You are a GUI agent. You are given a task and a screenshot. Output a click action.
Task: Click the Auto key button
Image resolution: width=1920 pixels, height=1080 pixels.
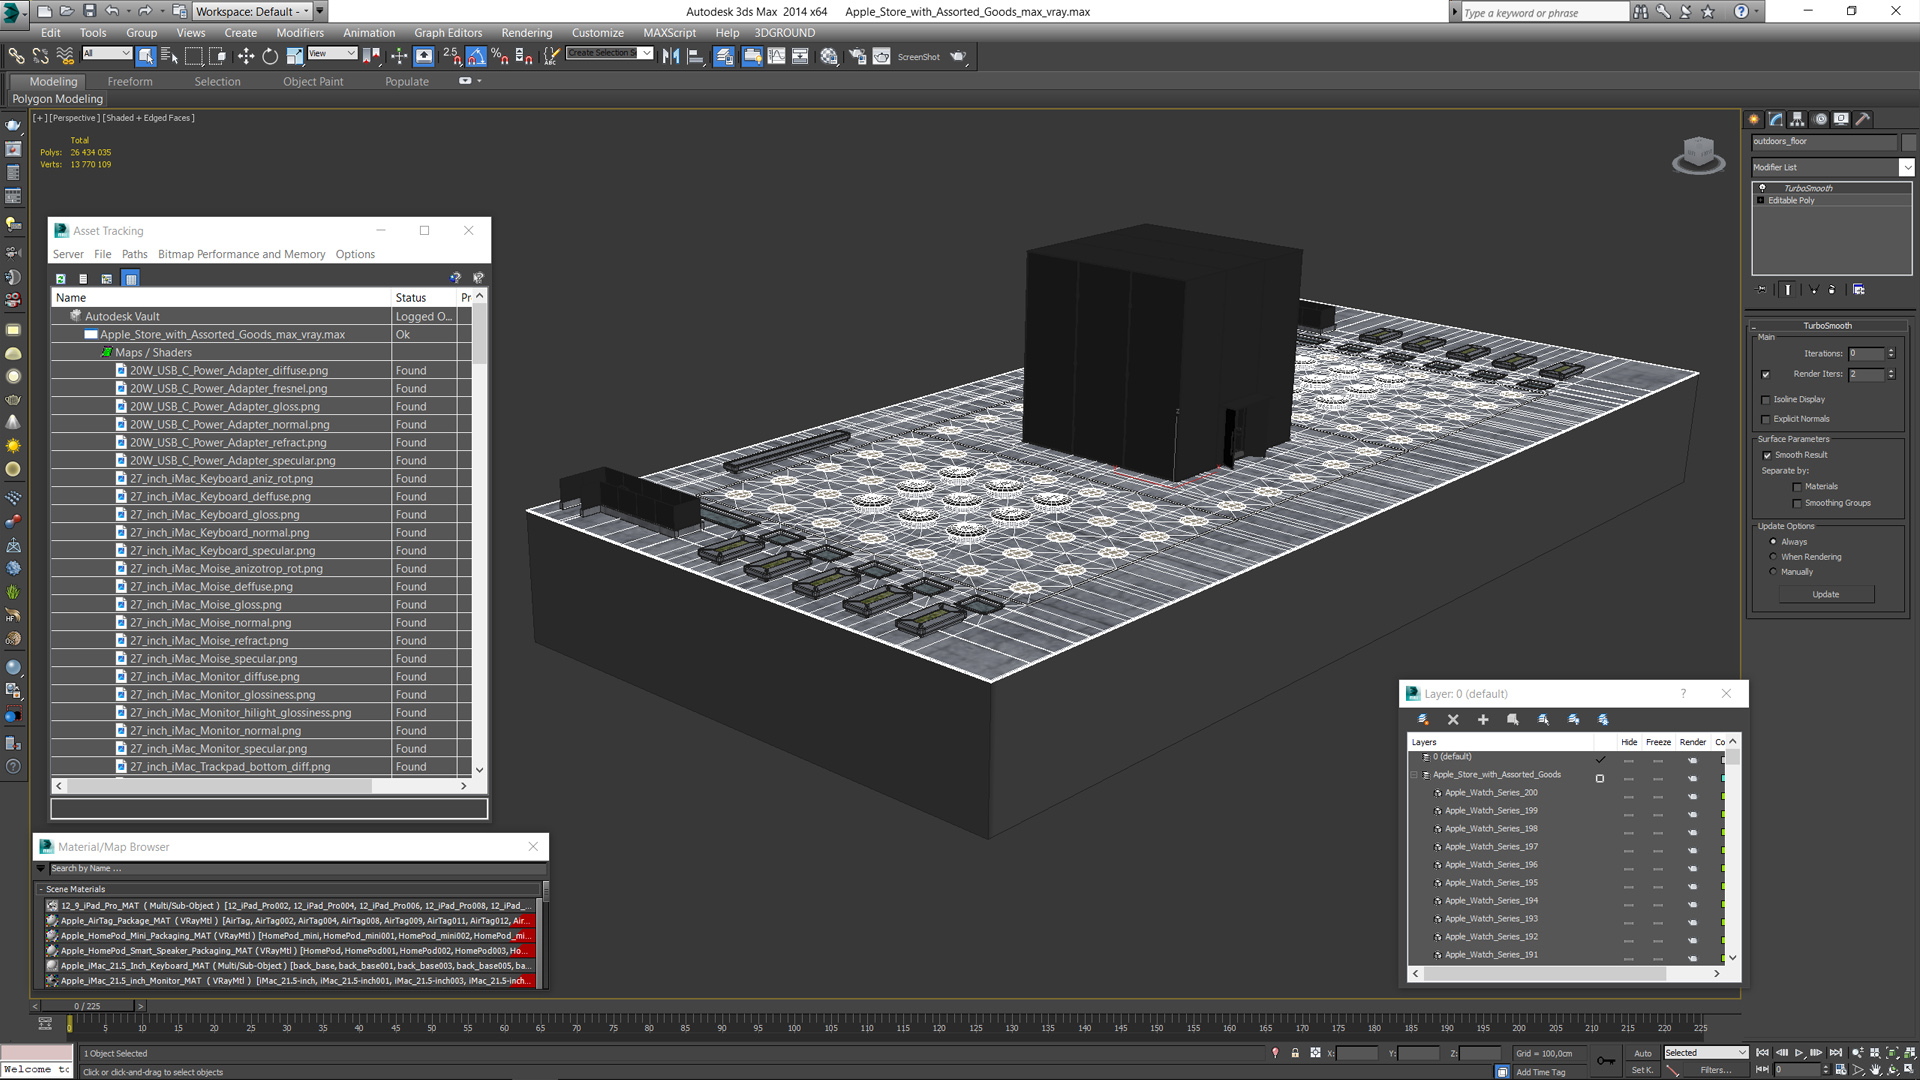point(1643,1054)
